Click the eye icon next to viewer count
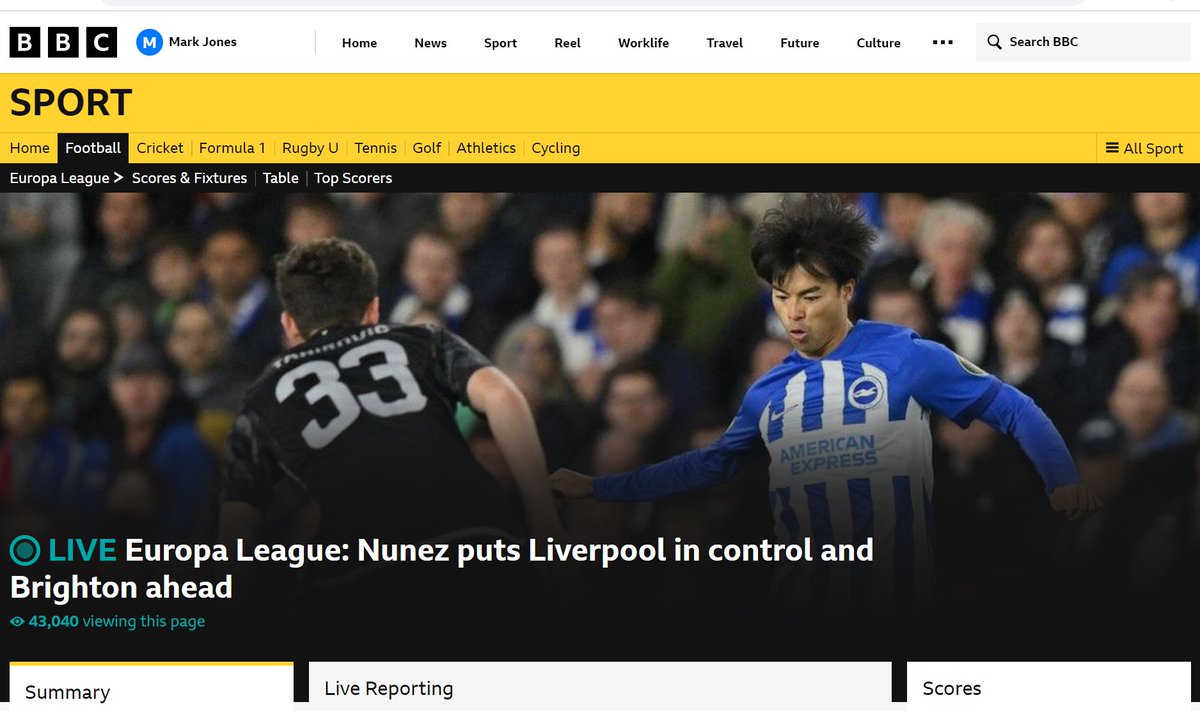This screenshot has height=711, width=1200. pos(15,621)
